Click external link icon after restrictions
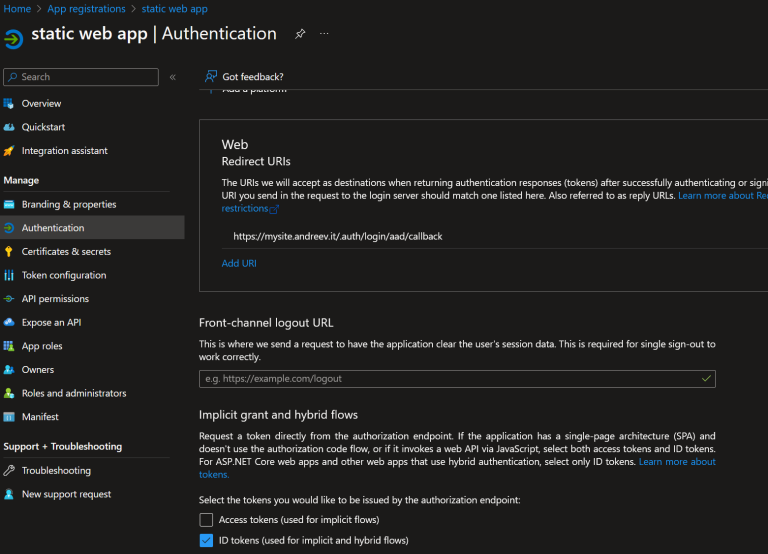Image resolution: width=768 pixels, height=554 pixels. (274, 209)
